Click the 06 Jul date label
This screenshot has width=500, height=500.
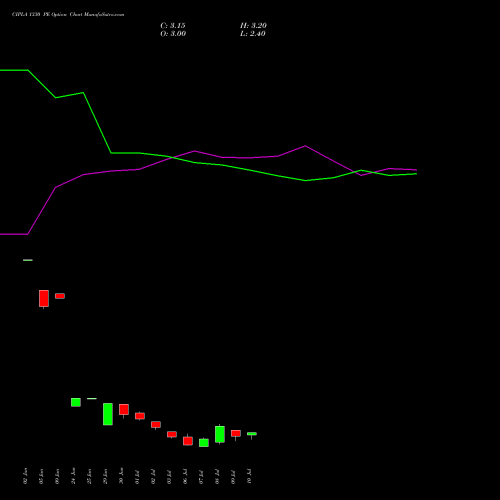click(185, 476)
